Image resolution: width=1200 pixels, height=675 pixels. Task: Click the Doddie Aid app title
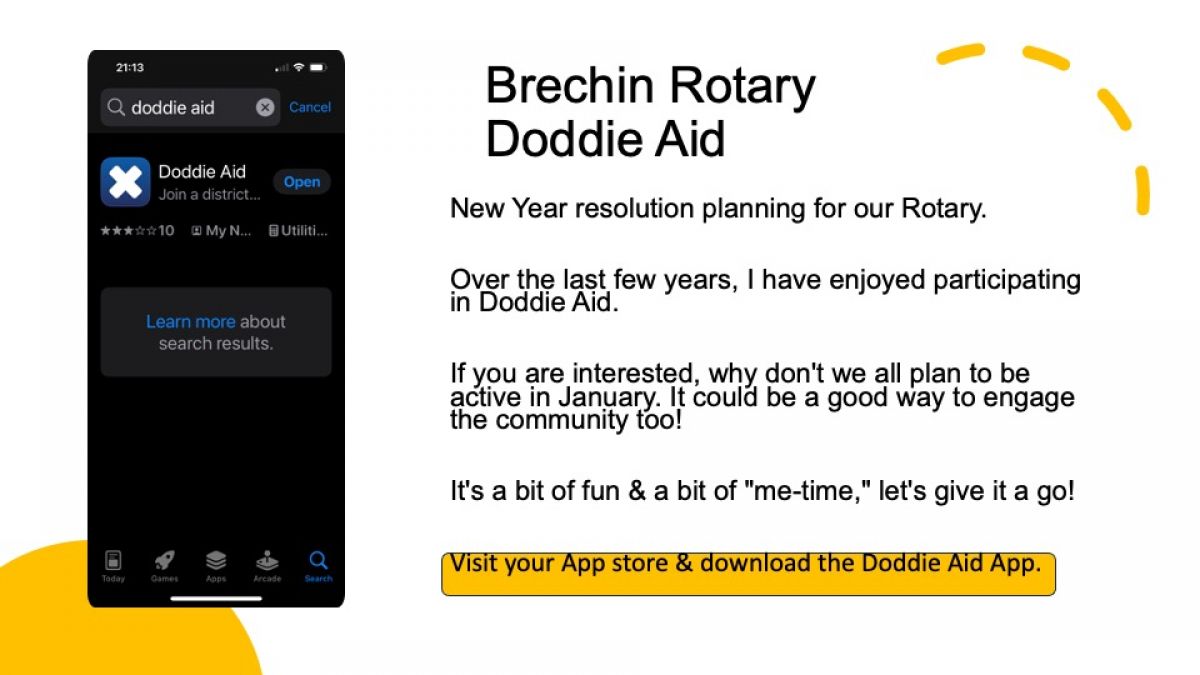tap(202, 172)
